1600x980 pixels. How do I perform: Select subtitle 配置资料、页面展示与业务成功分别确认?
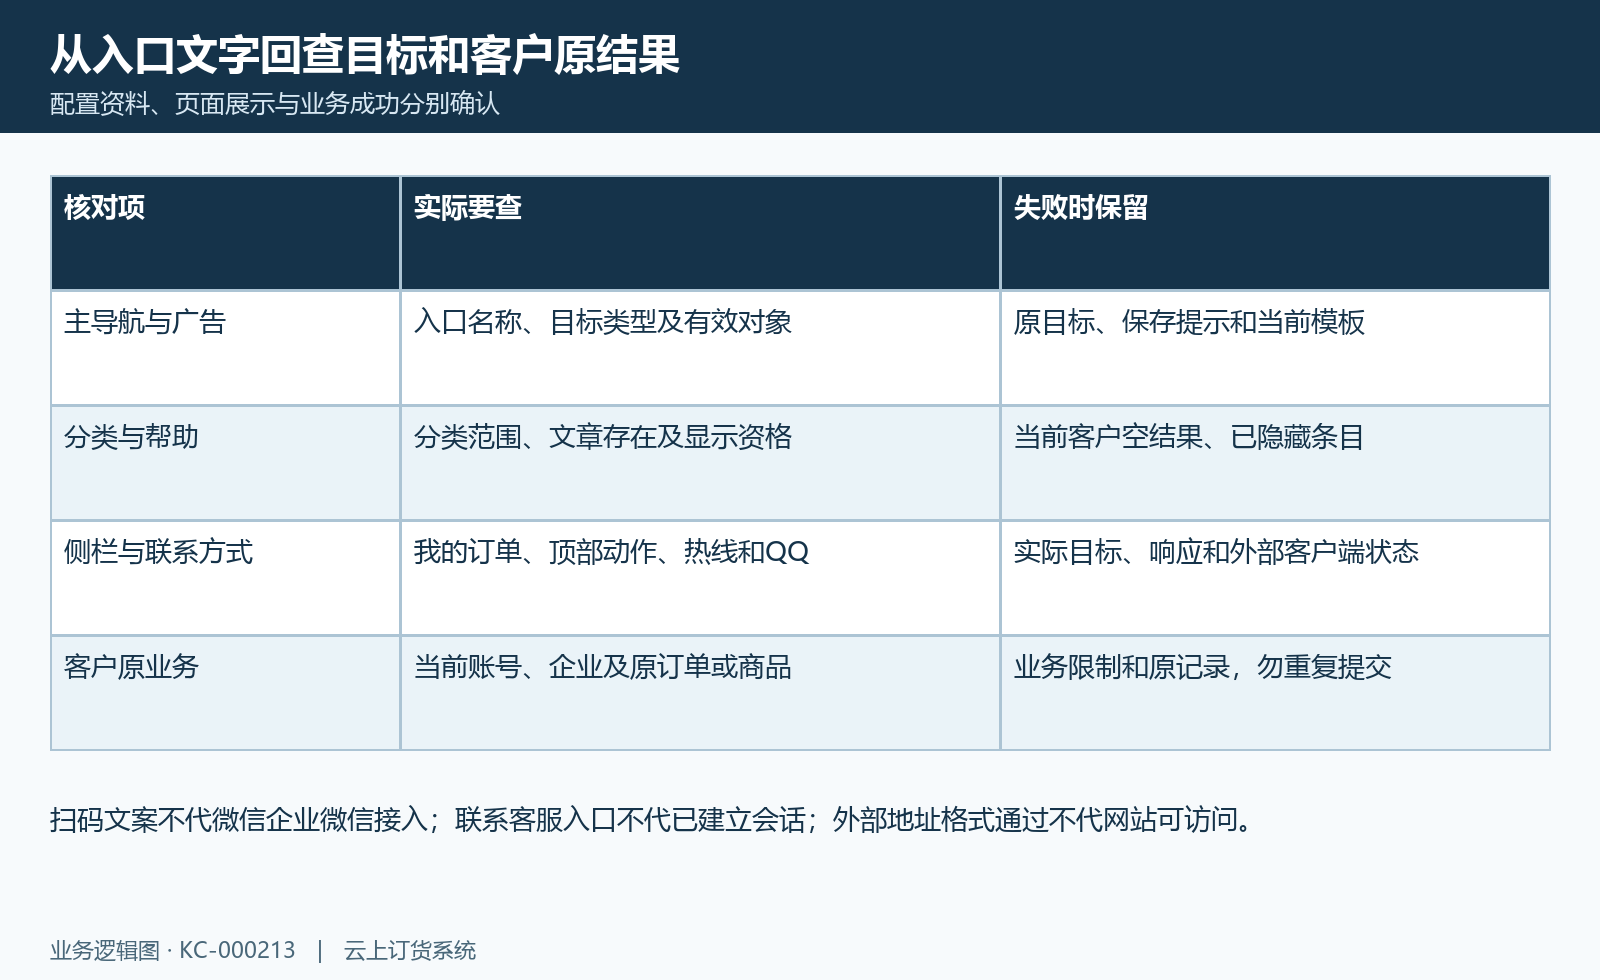[x=275, y=104]
